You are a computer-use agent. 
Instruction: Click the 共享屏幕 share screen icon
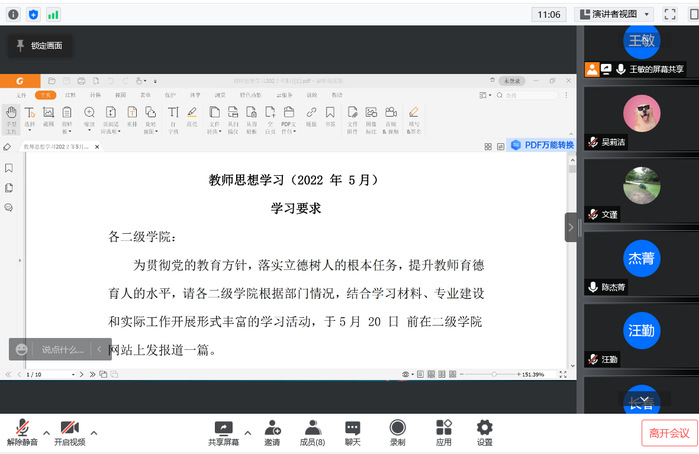(x=223, y=428)
